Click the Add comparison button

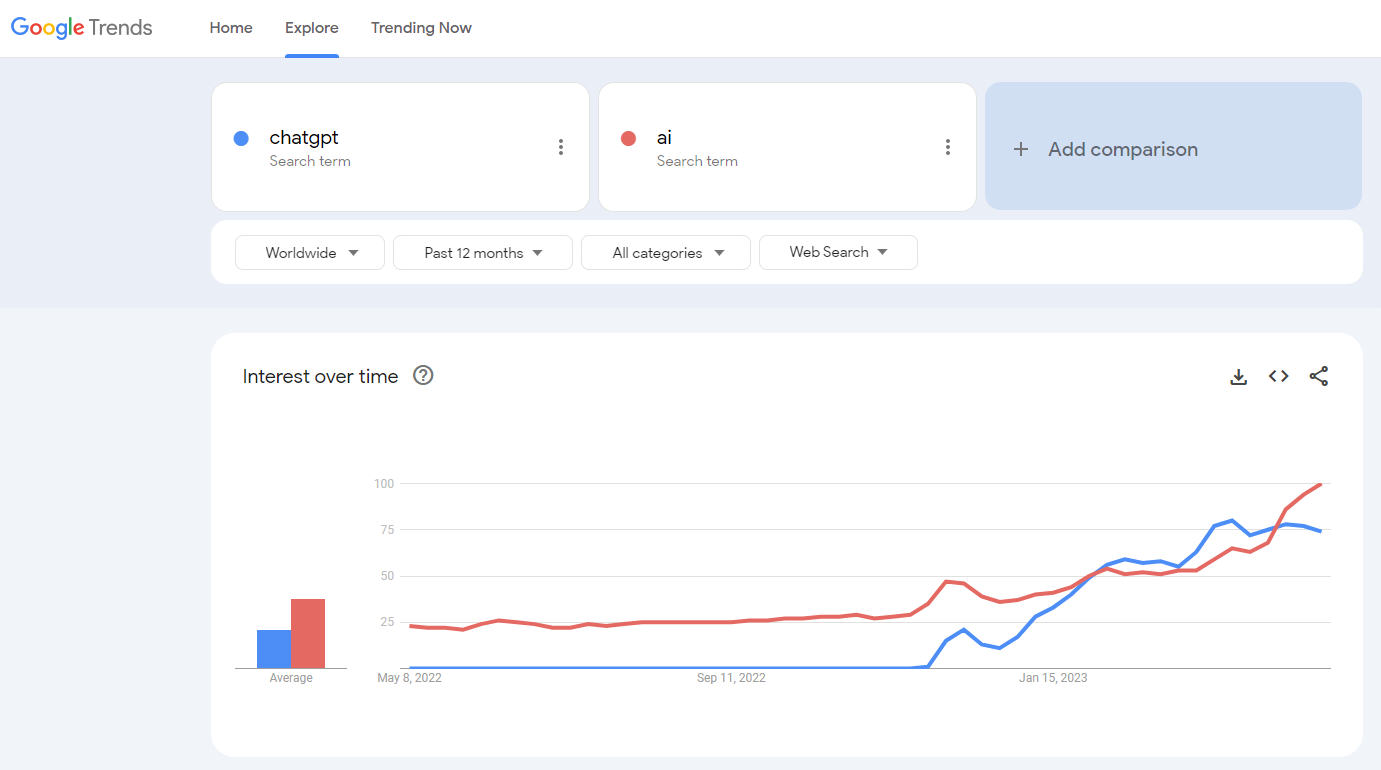pyautogui.click(x=1173, y=146)
